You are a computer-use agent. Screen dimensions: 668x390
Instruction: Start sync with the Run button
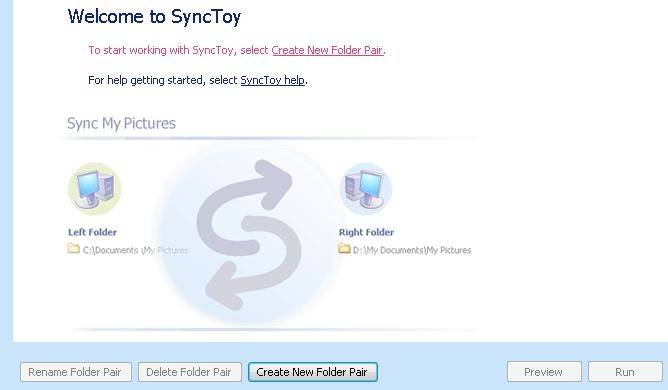click(x=625, y=372)
